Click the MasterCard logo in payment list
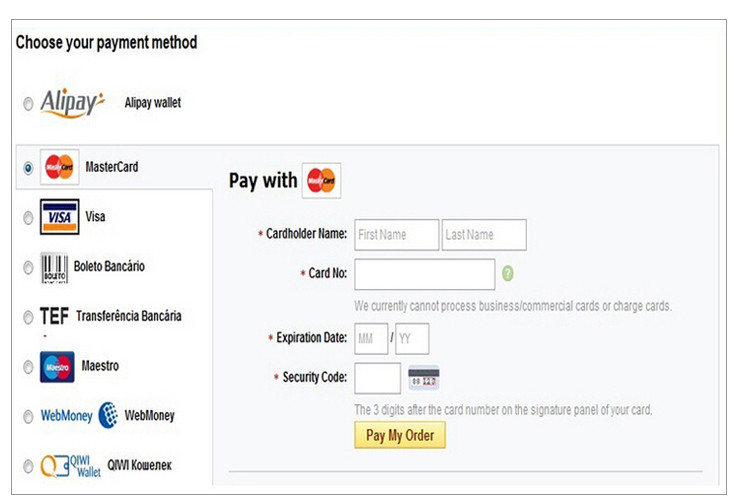The width and height of the screenshot is (740, 501). (x=59, y=167)
